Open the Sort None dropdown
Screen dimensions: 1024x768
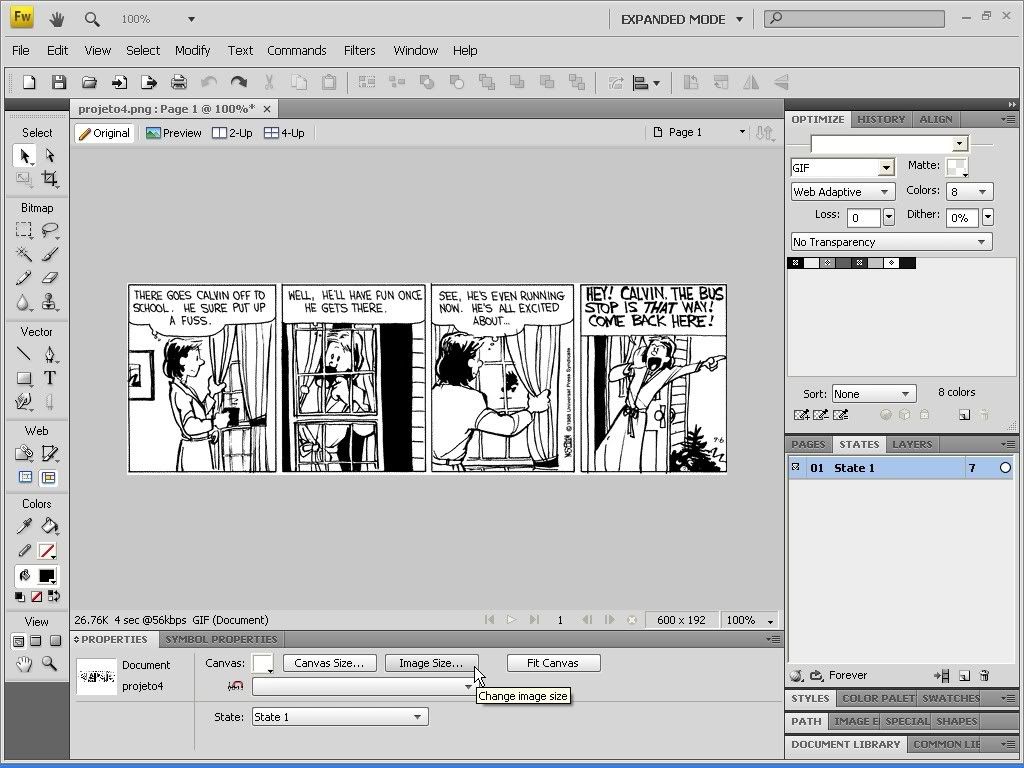coord(874,394)
